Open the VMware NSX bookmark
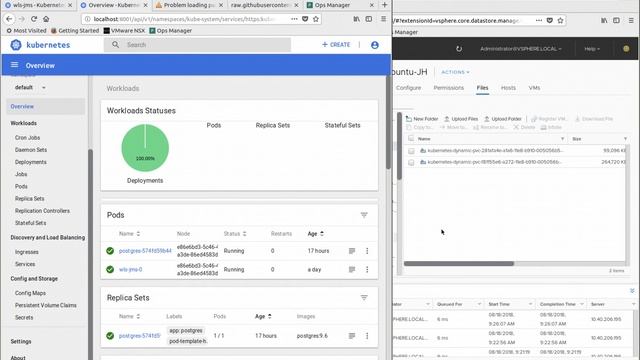The height and width of the screenshot is (360, 640). tap(124, 31)
